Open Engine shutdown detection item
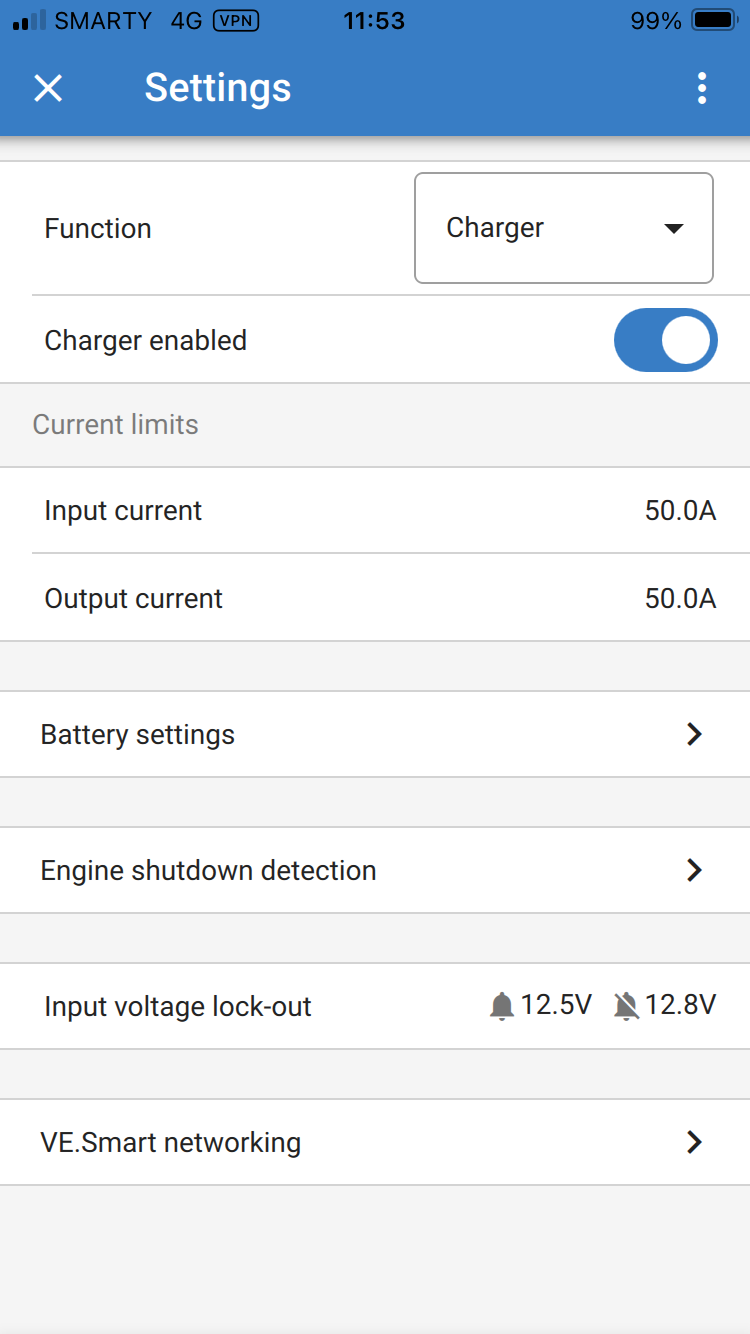 208,870
